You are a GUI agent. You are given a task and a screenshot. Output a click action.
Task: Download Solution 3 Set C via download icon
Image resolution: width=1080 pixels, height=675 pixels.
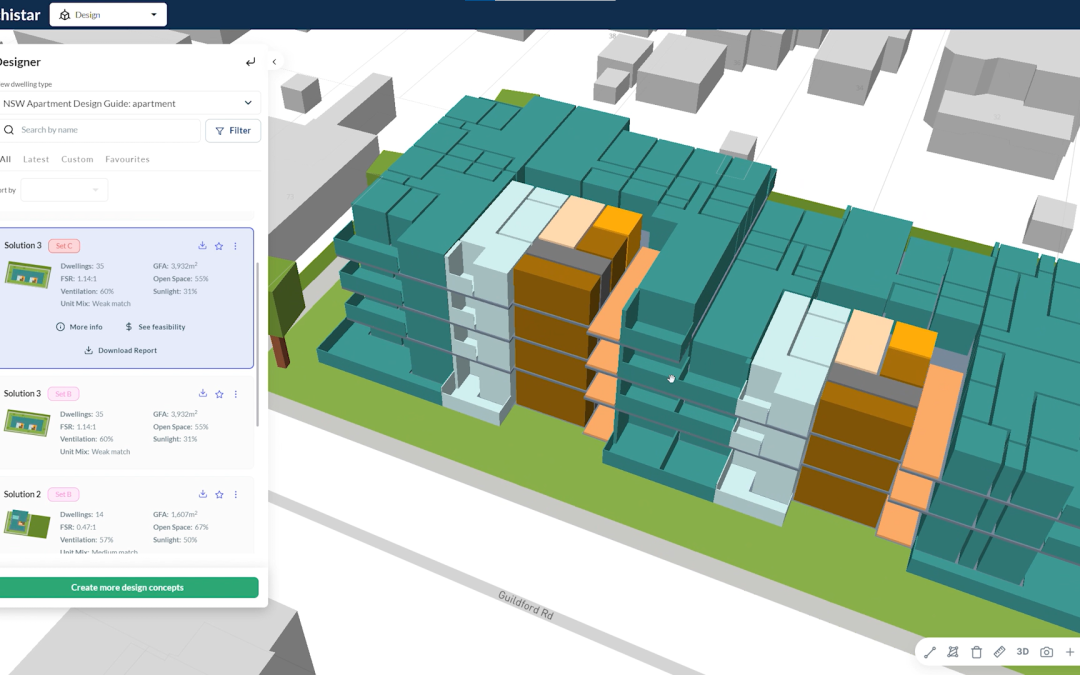[202, 245]
